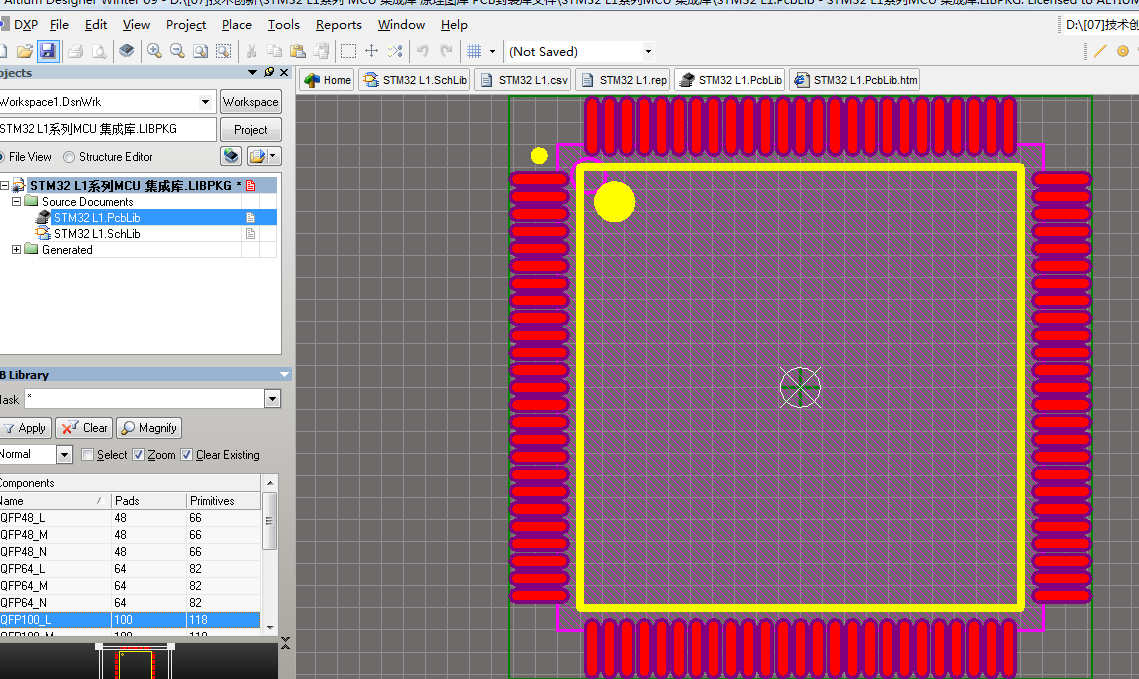The height and width of the screenshot is (679, 1139).
Task: Select STM32 L1.SchLib in the project tree
Action: point(97,234)
